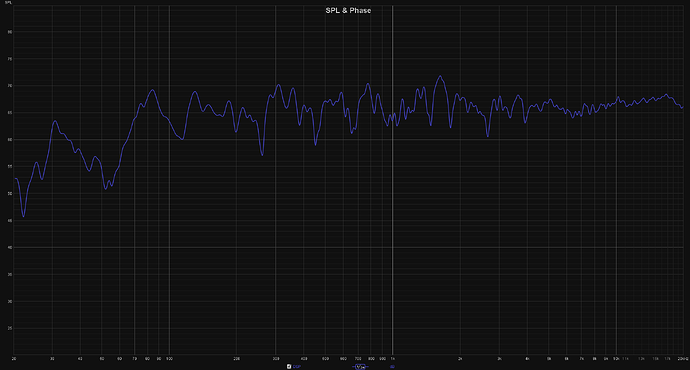Click the small blue dB value in legend
The image size is (690, 370).
tap(392, 366)
